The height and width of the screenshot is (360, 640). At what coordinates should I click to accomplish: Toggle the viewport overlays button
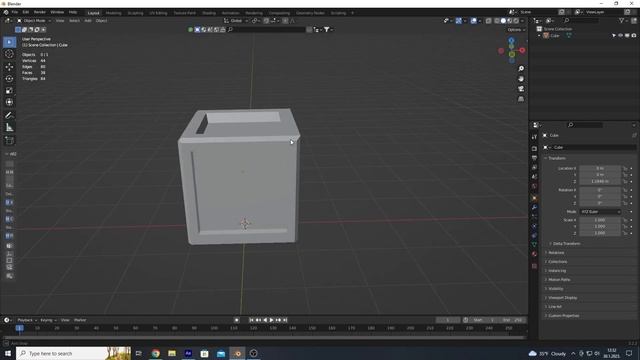(x=473, y=21)
